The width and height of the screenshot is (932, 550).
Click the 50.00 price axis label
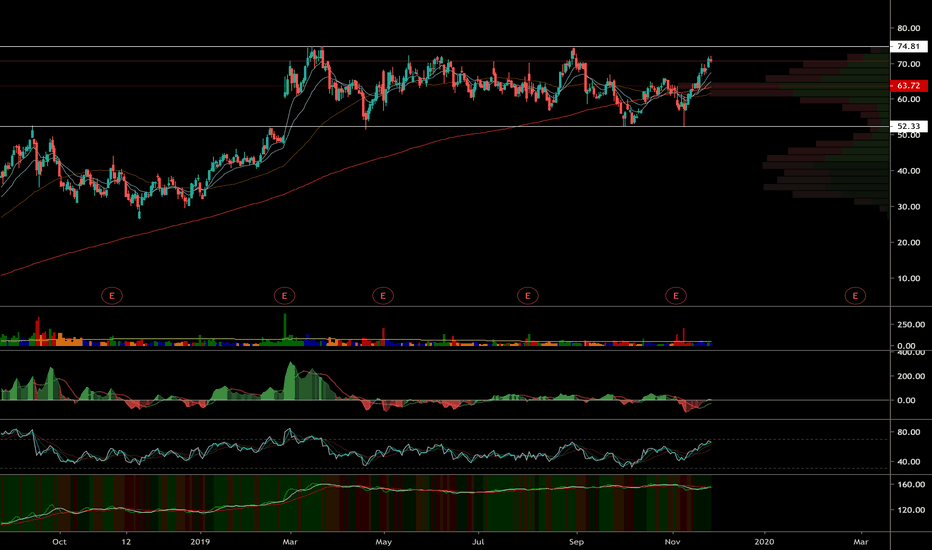[x=909, y=135]
